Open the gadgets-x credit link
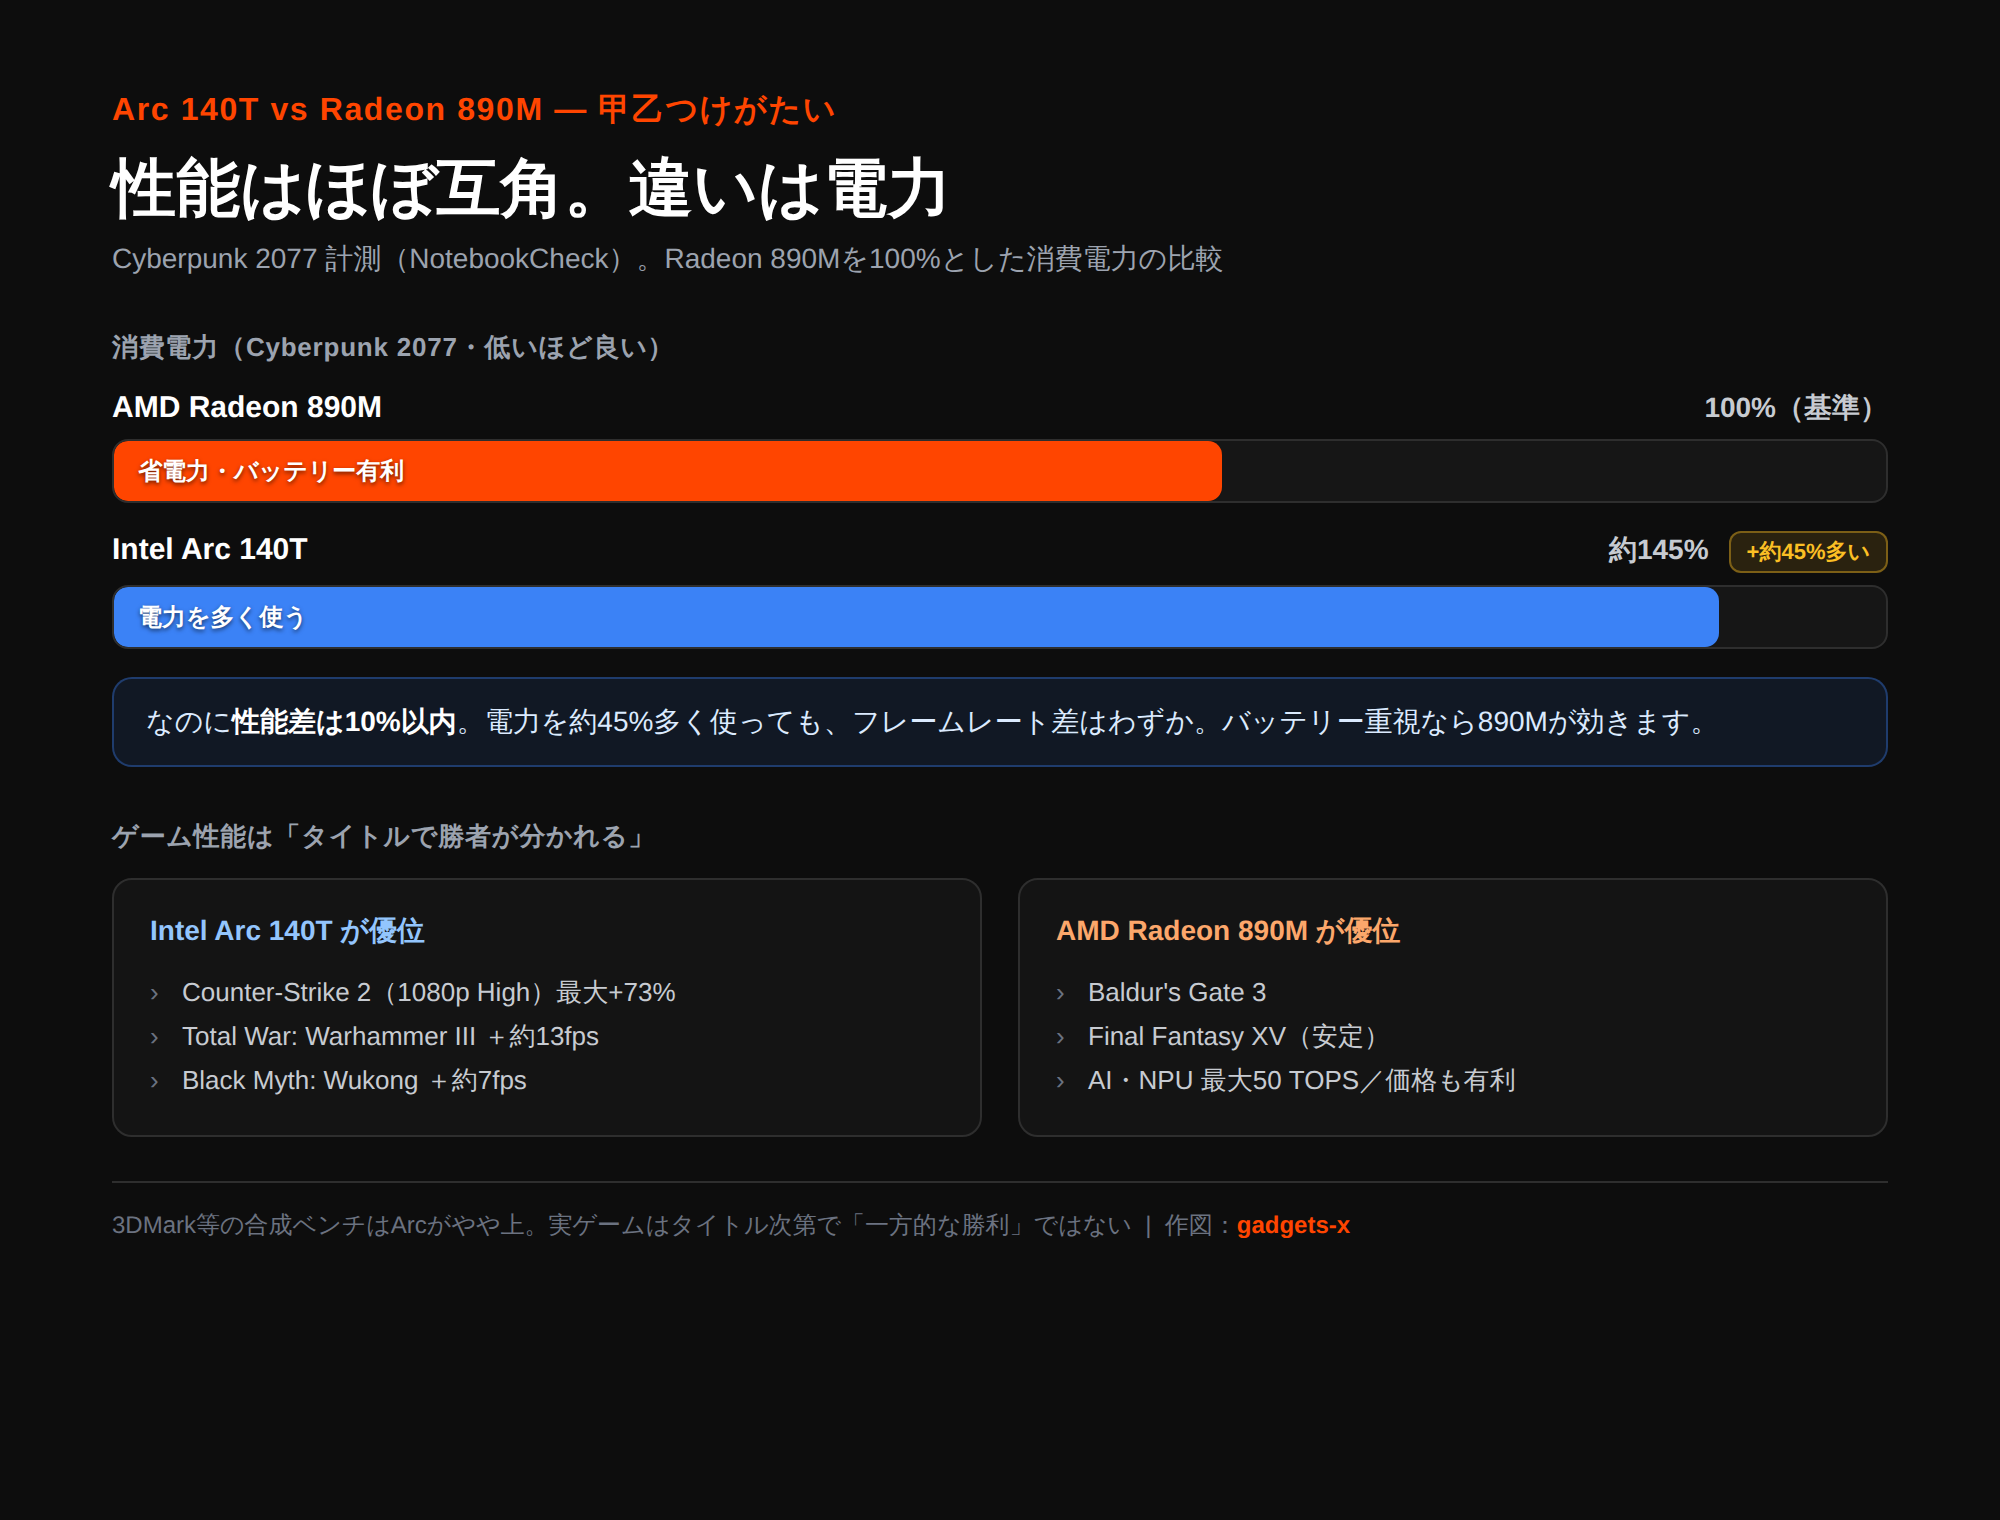 [x=1293, y=1225]
